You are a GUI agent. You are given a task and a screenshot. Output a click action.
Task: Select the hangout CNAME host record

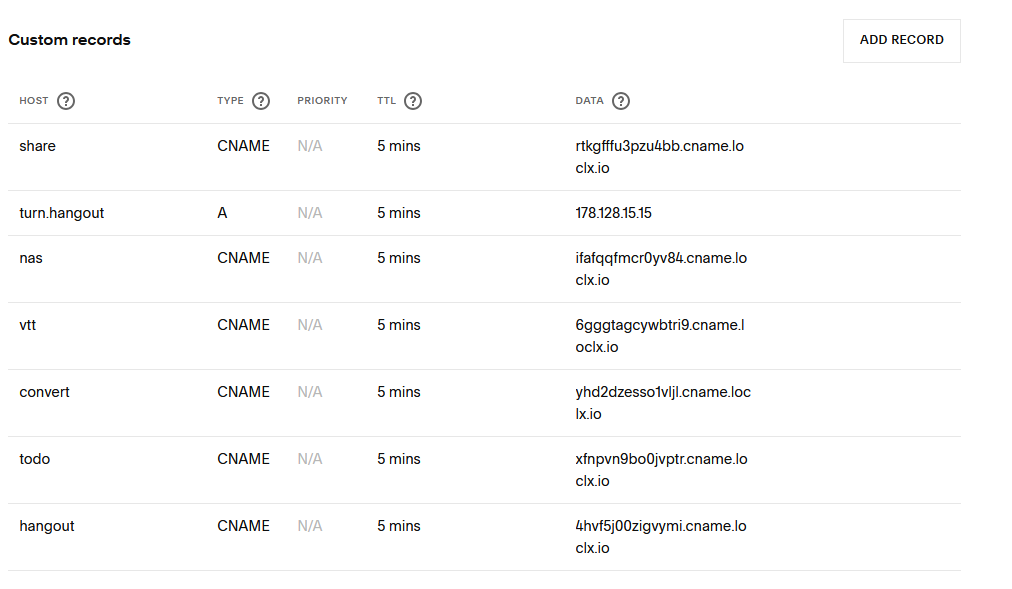click(47, 526)
